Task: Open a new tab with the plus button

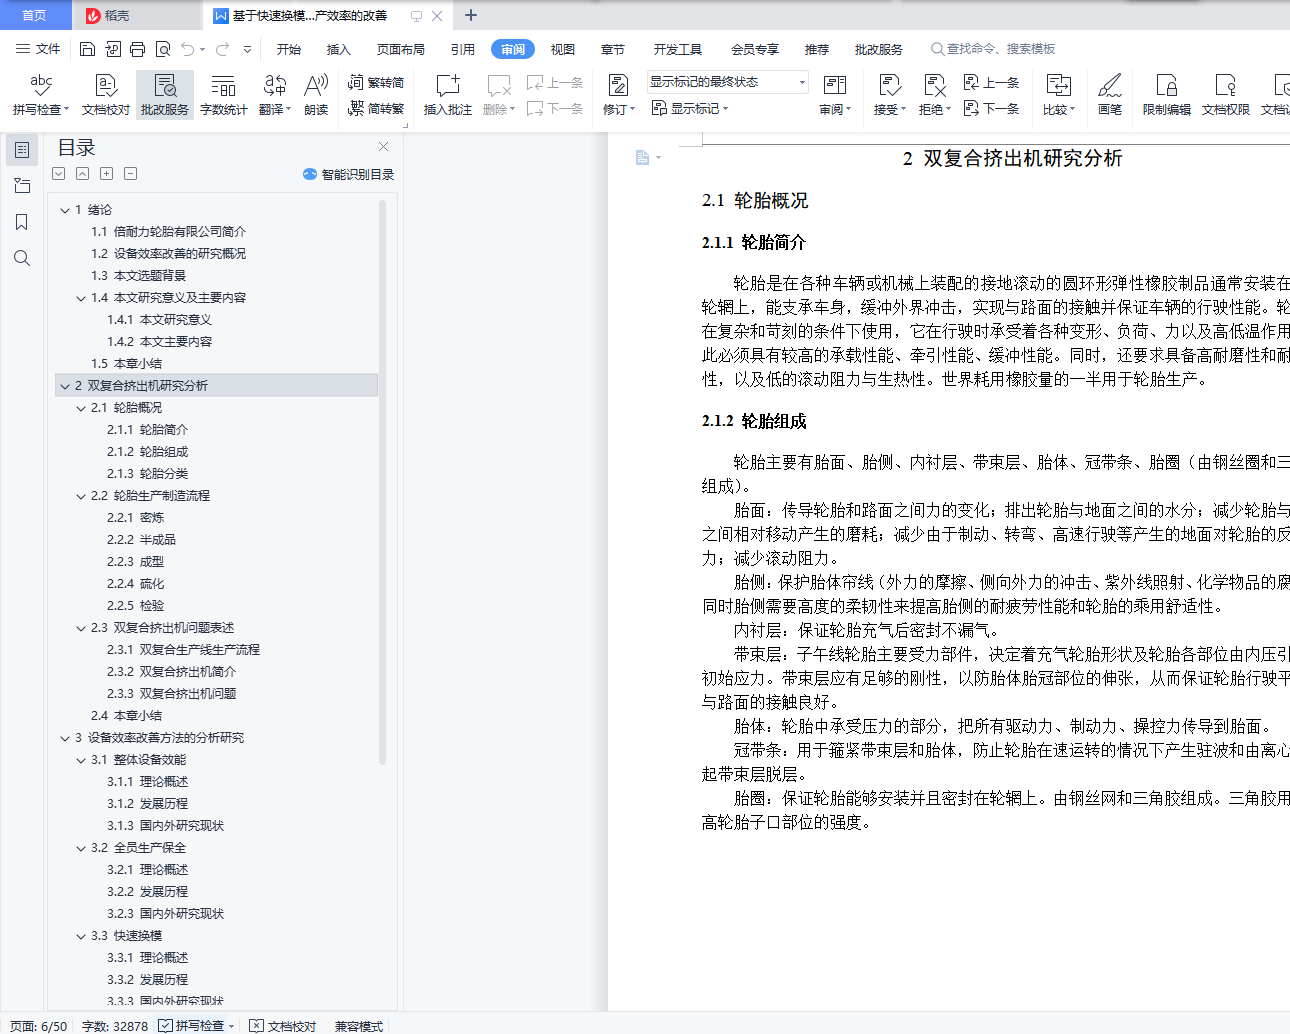Action: tap(471, 15)
